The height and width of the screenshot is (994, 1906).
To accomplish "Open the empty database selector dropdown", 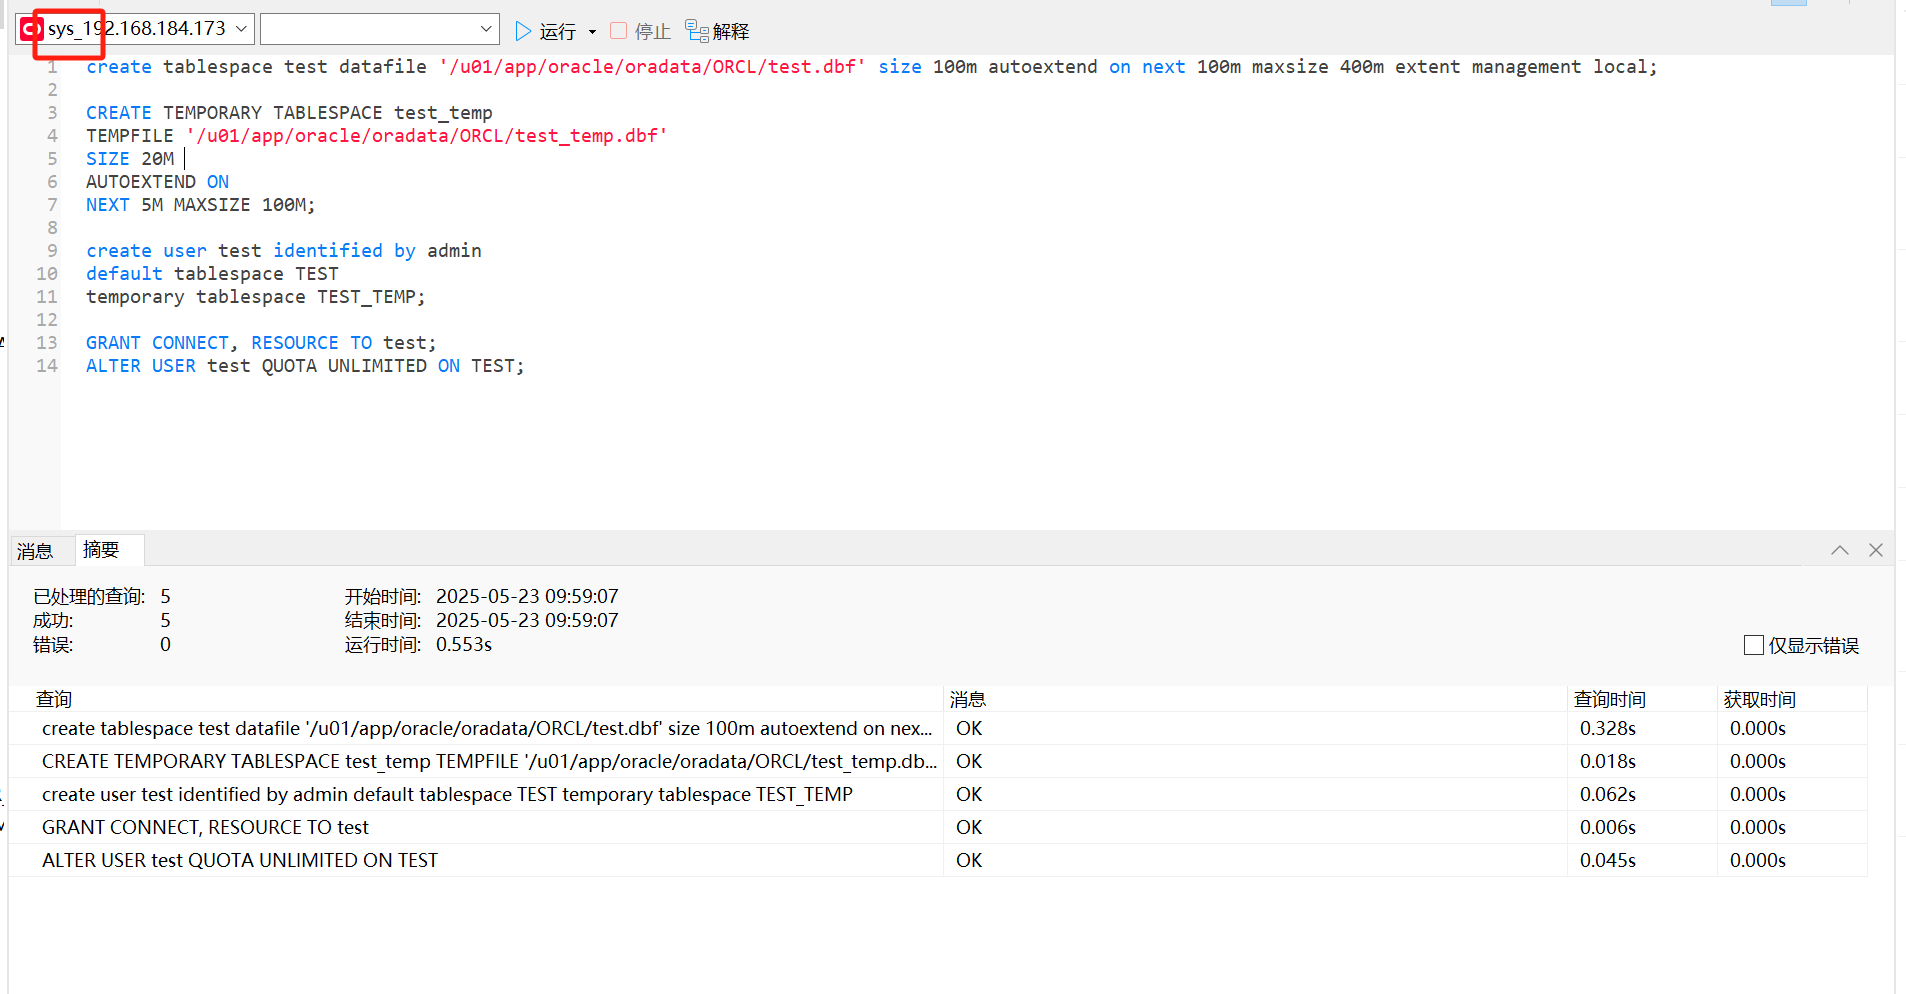I will tap(486, 28).
